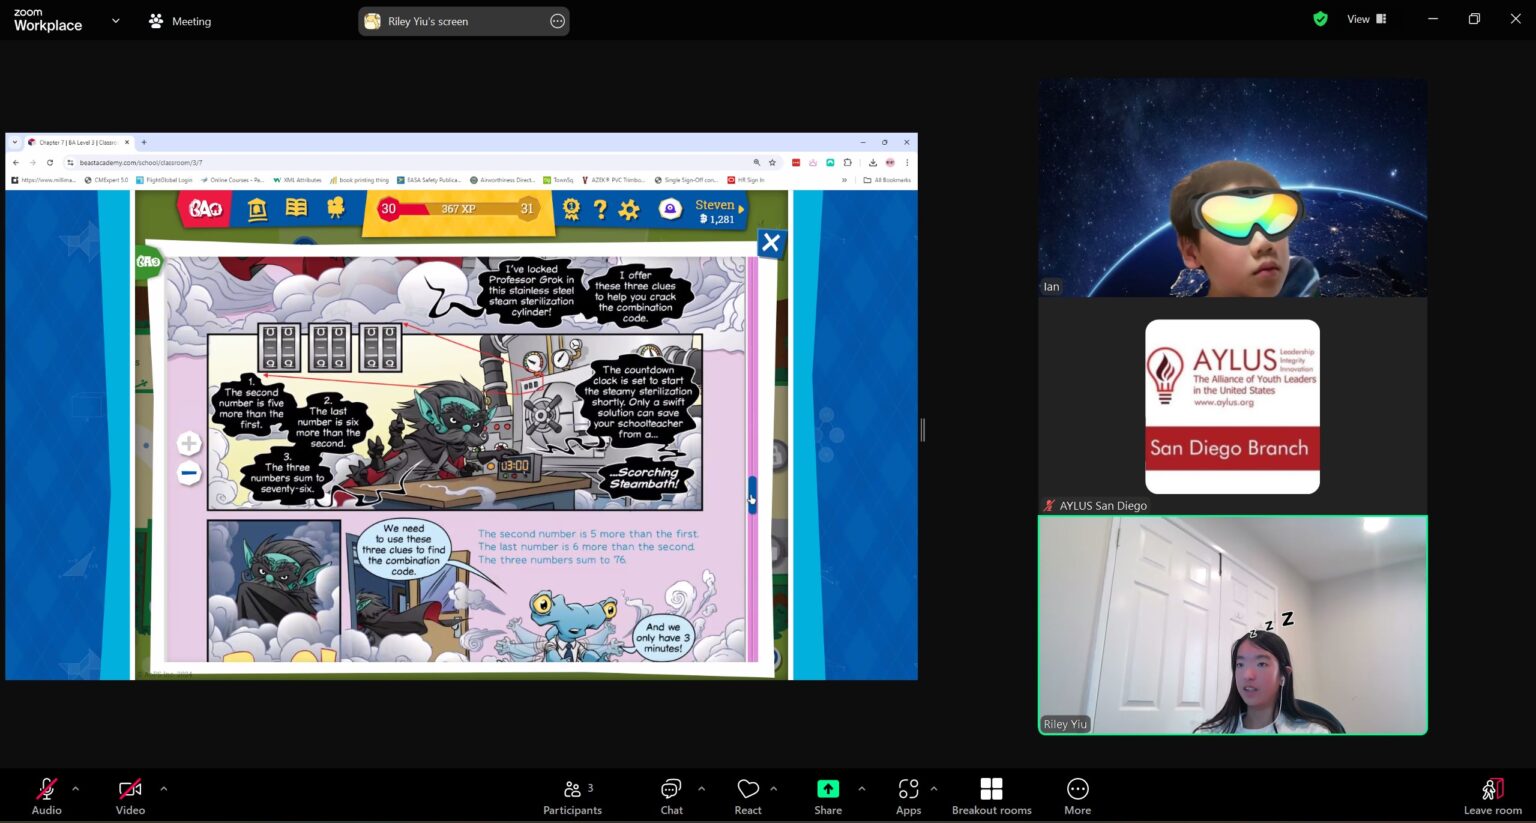The image size is (1536, 823).
Task: Open the Participants panel
Action: pyautogui.click(x=572, y=796)
